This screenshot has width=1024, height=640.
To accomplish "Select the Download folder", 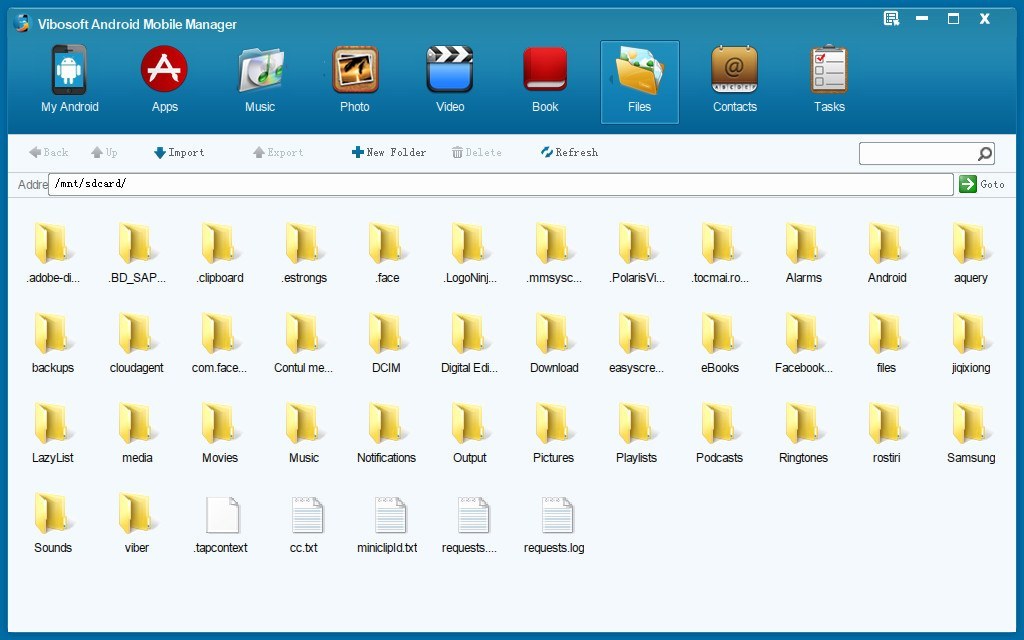I will coord(554,344).
